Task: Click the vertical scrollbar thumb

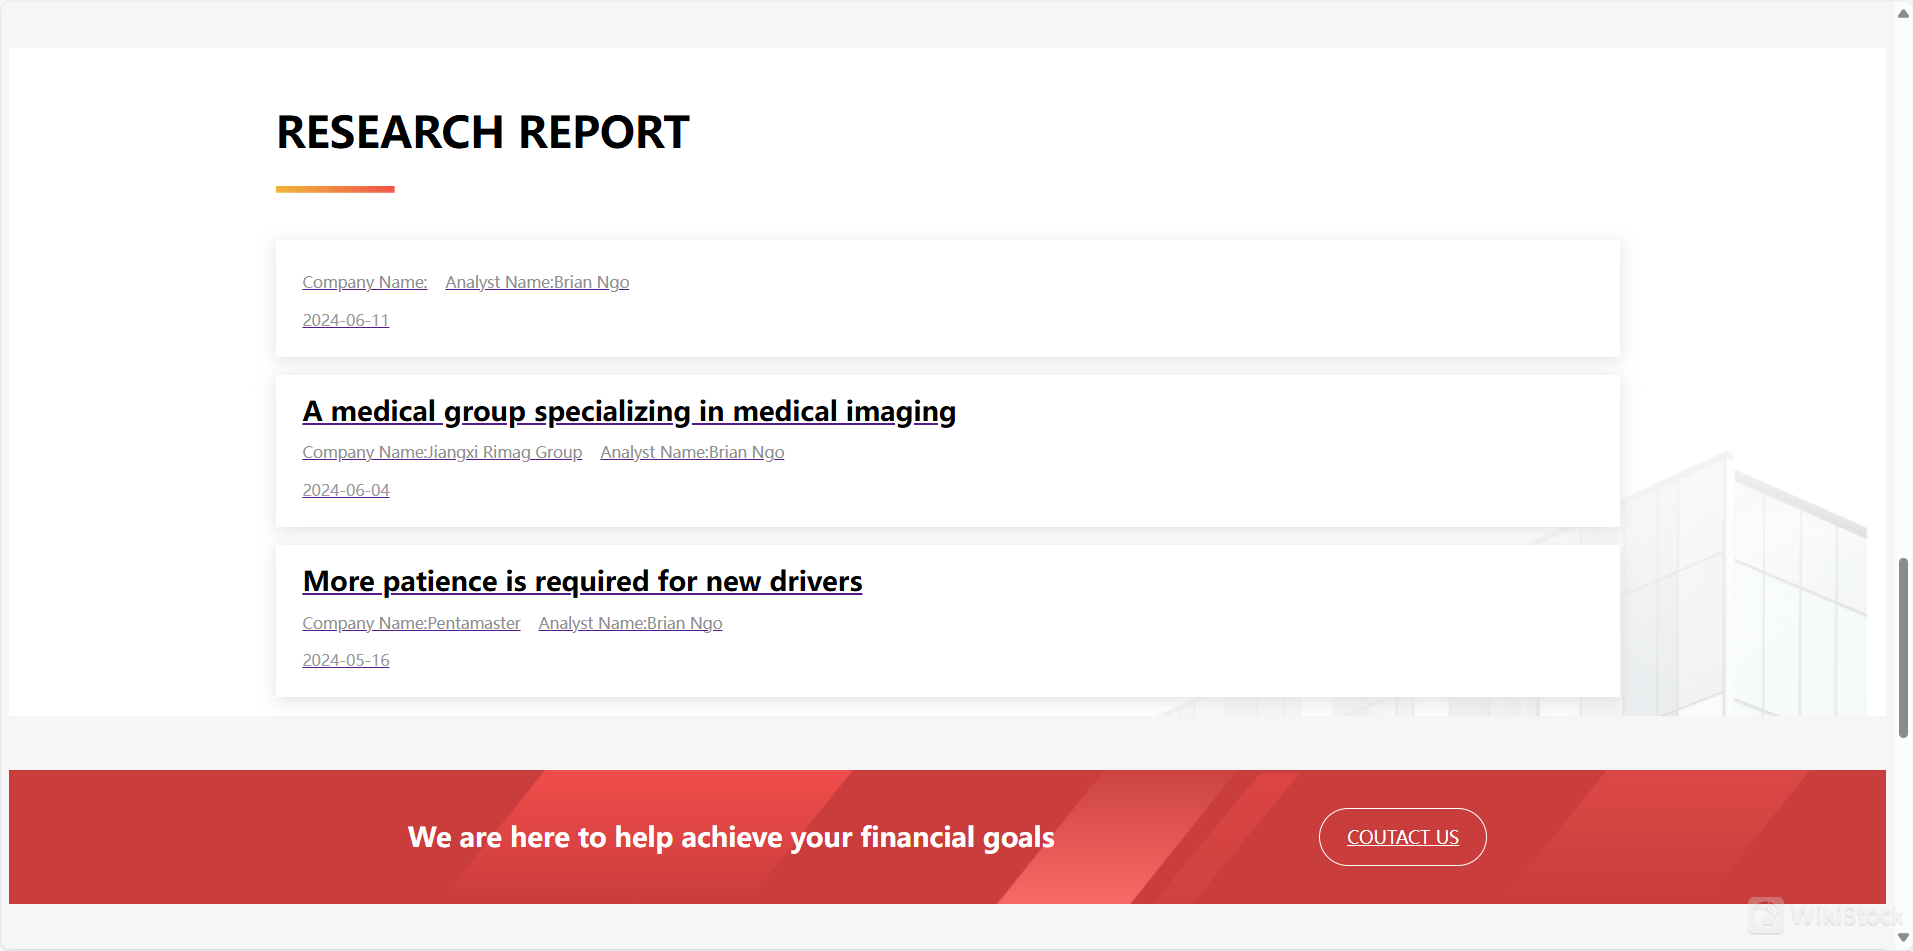Action: click(x=1903, y=647)
